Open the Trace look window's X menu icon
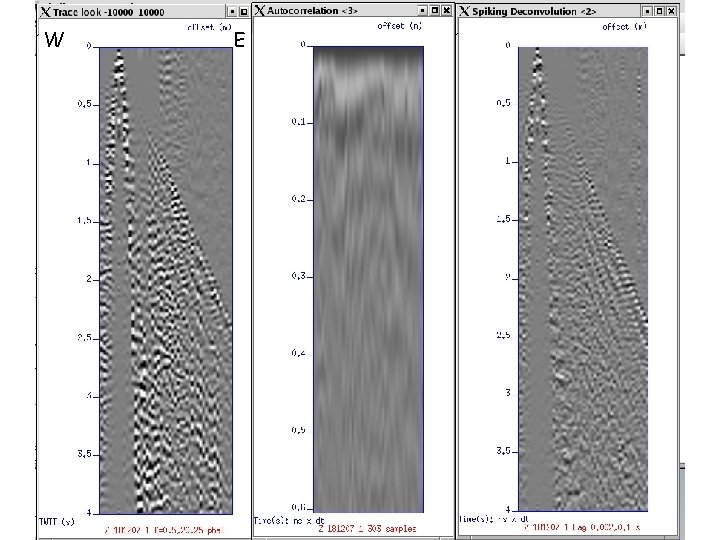 coord(45,12)
